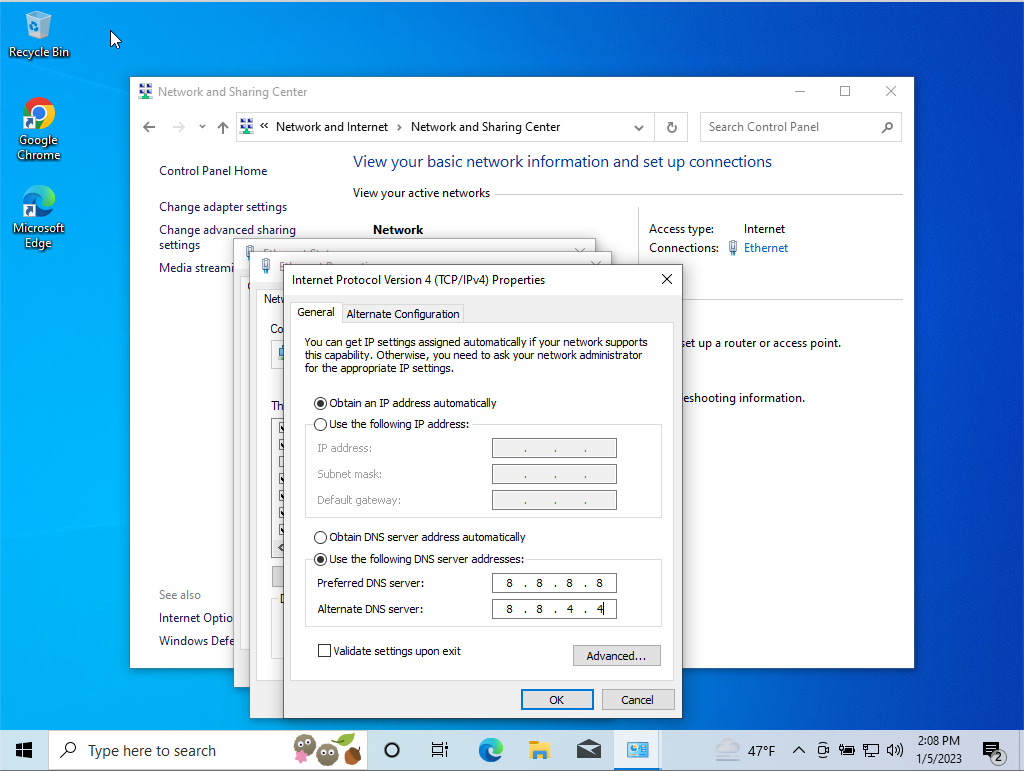Select the Control Panel taskbar icon
This screenshot has height=771, width=1024.
point(637,751)
